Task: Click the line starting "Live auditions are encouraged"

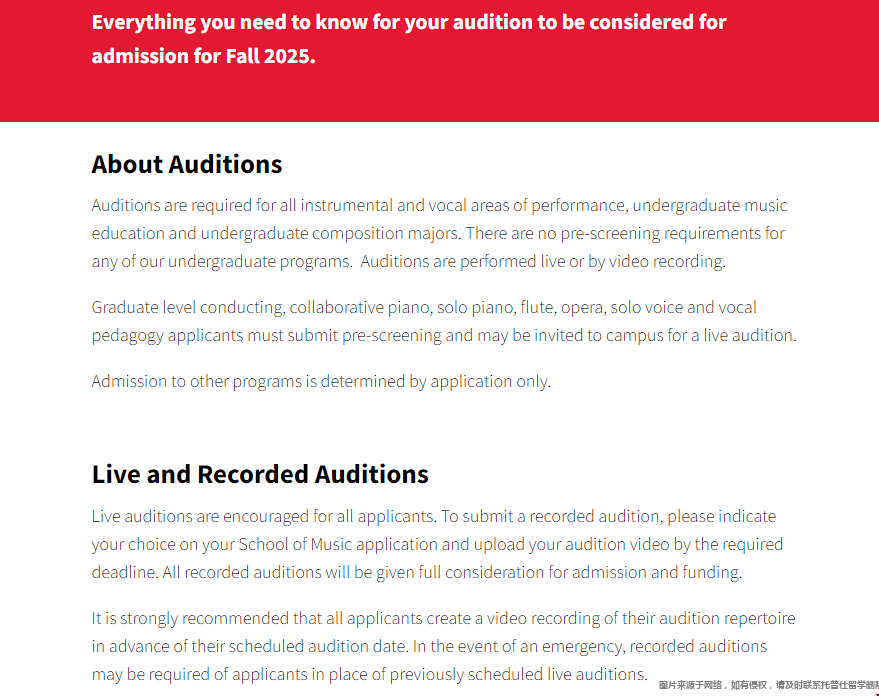Action: 434,517
